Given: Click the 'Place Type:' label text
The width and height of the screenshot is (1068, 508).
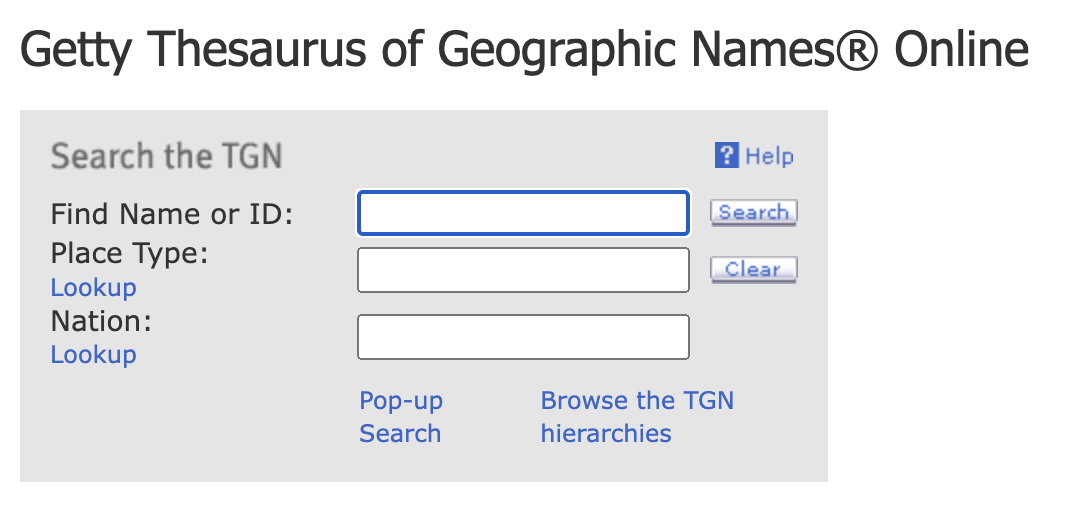Looking at the screenshot, I should pyautogui.click(x=129, y=254).
